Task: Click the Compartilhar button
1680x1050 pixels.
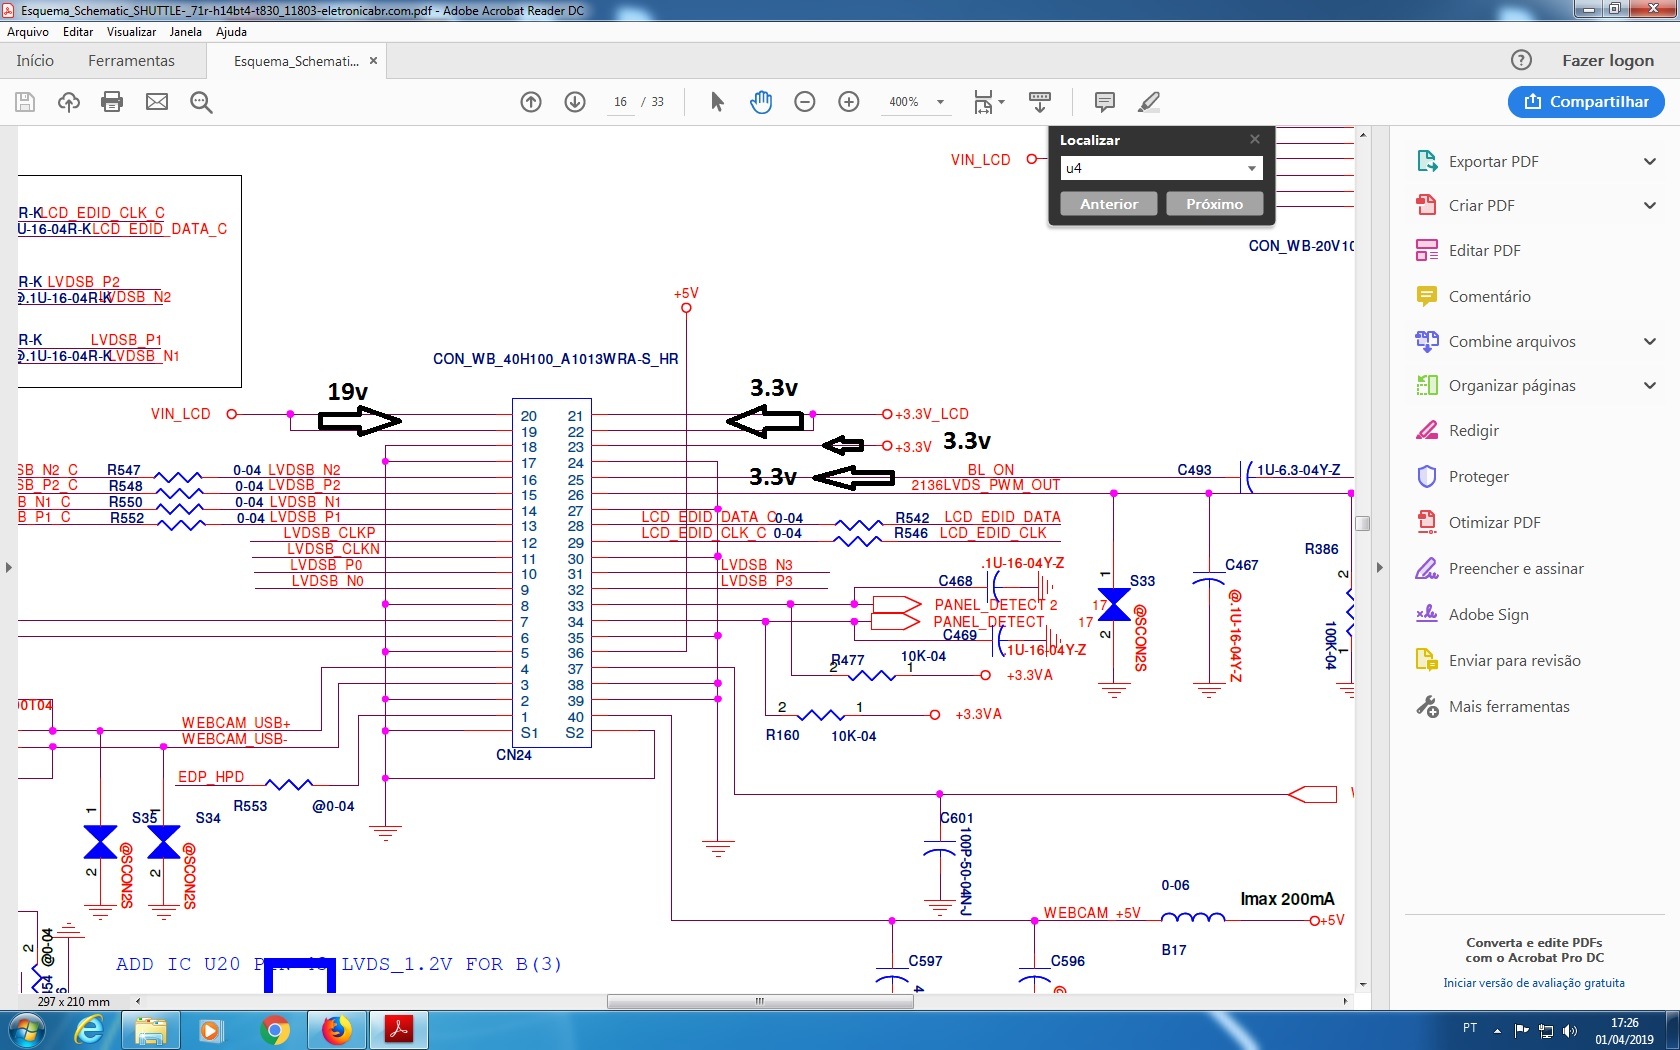Action: pyautogui.click(x=1586, y=102)
